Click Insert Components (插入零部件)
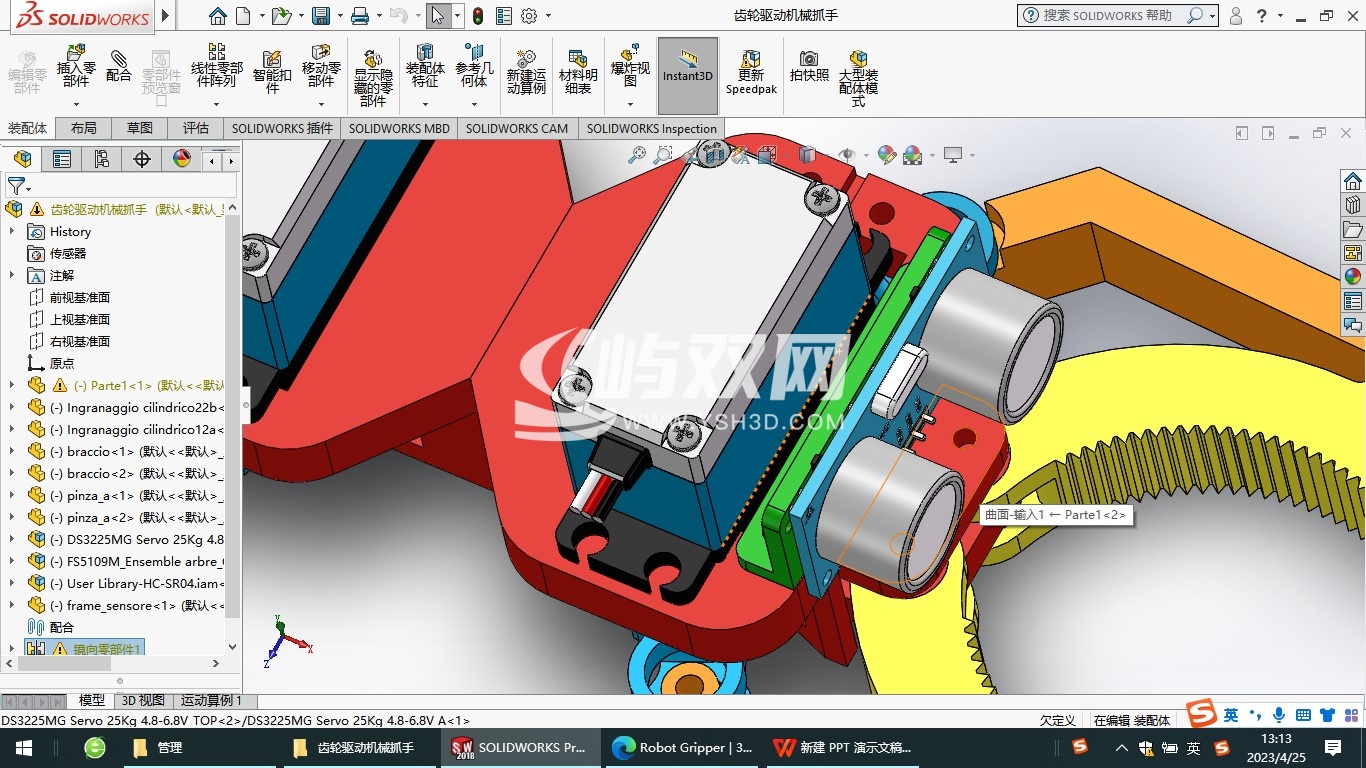 coord(76,67)
